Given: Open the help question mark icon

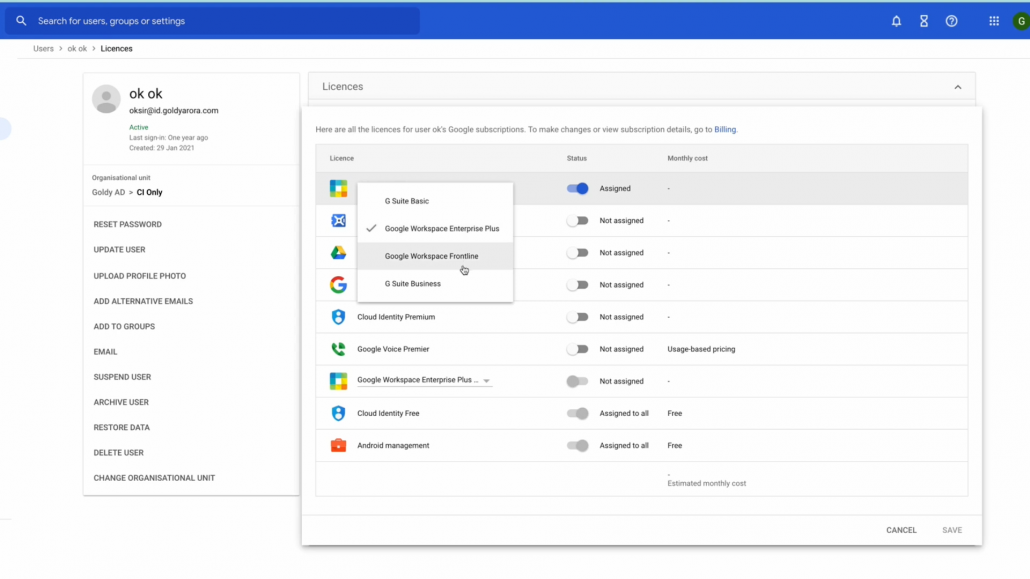Looking at the screenshot, I should pos(950,20).
